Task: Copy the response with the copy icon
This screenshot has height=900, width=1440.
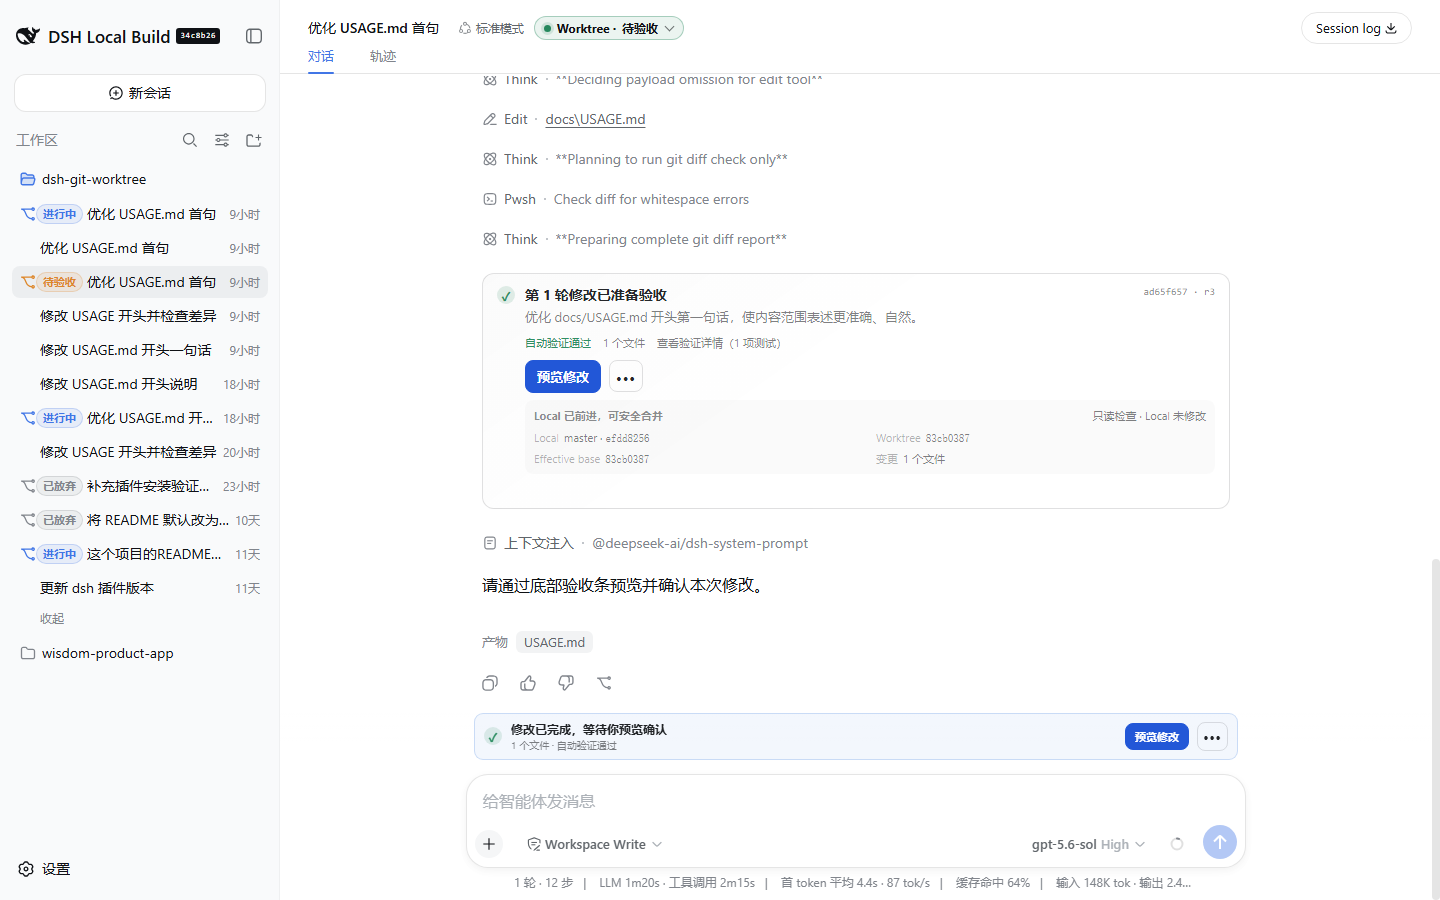Action: [490, 683]
